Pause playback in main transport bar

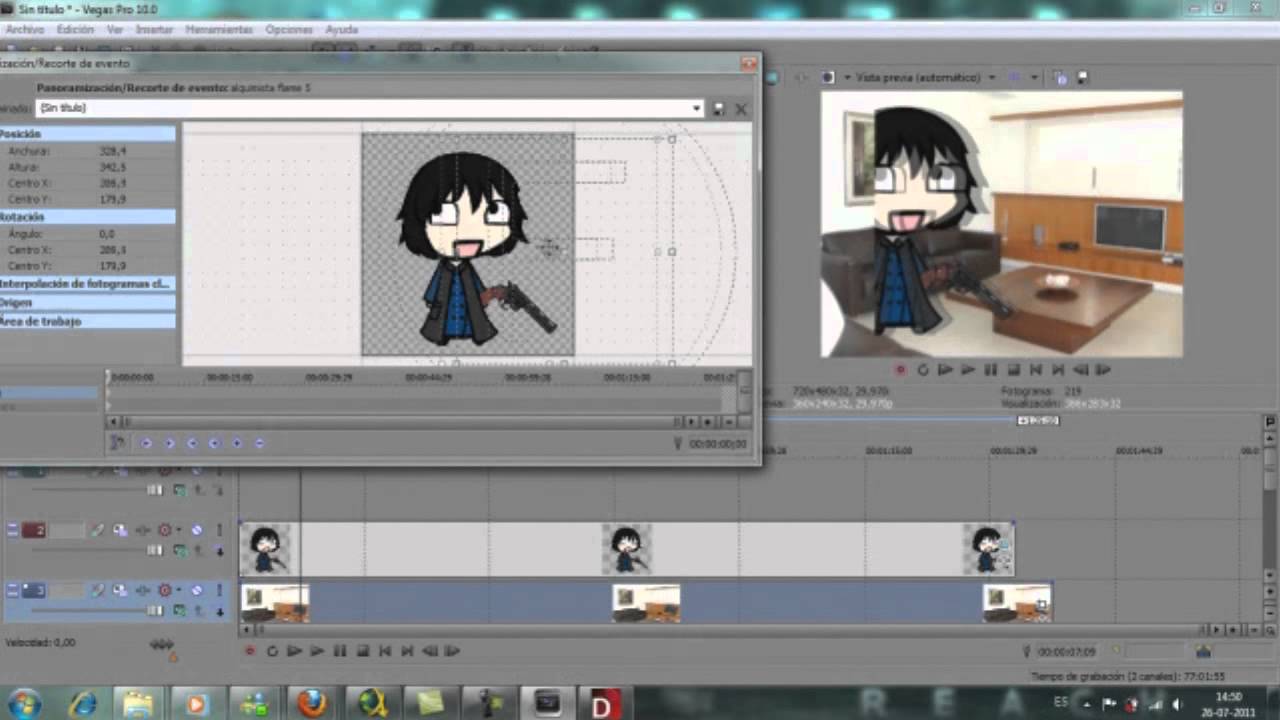(340, 651)
